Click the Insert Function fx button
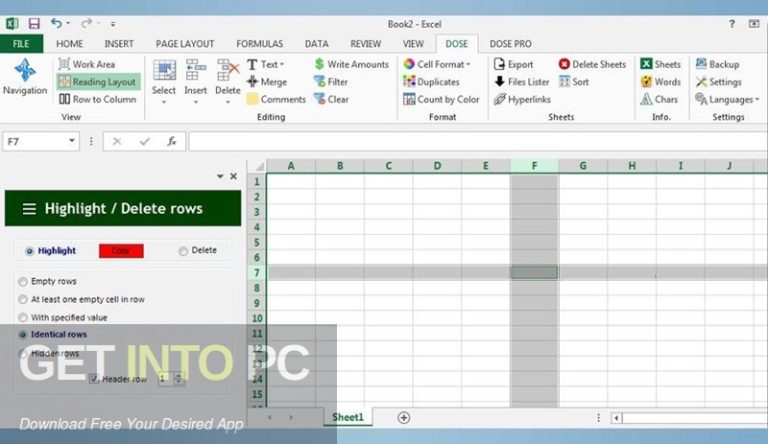Viewport: 768px width, 444px height. 172,142
